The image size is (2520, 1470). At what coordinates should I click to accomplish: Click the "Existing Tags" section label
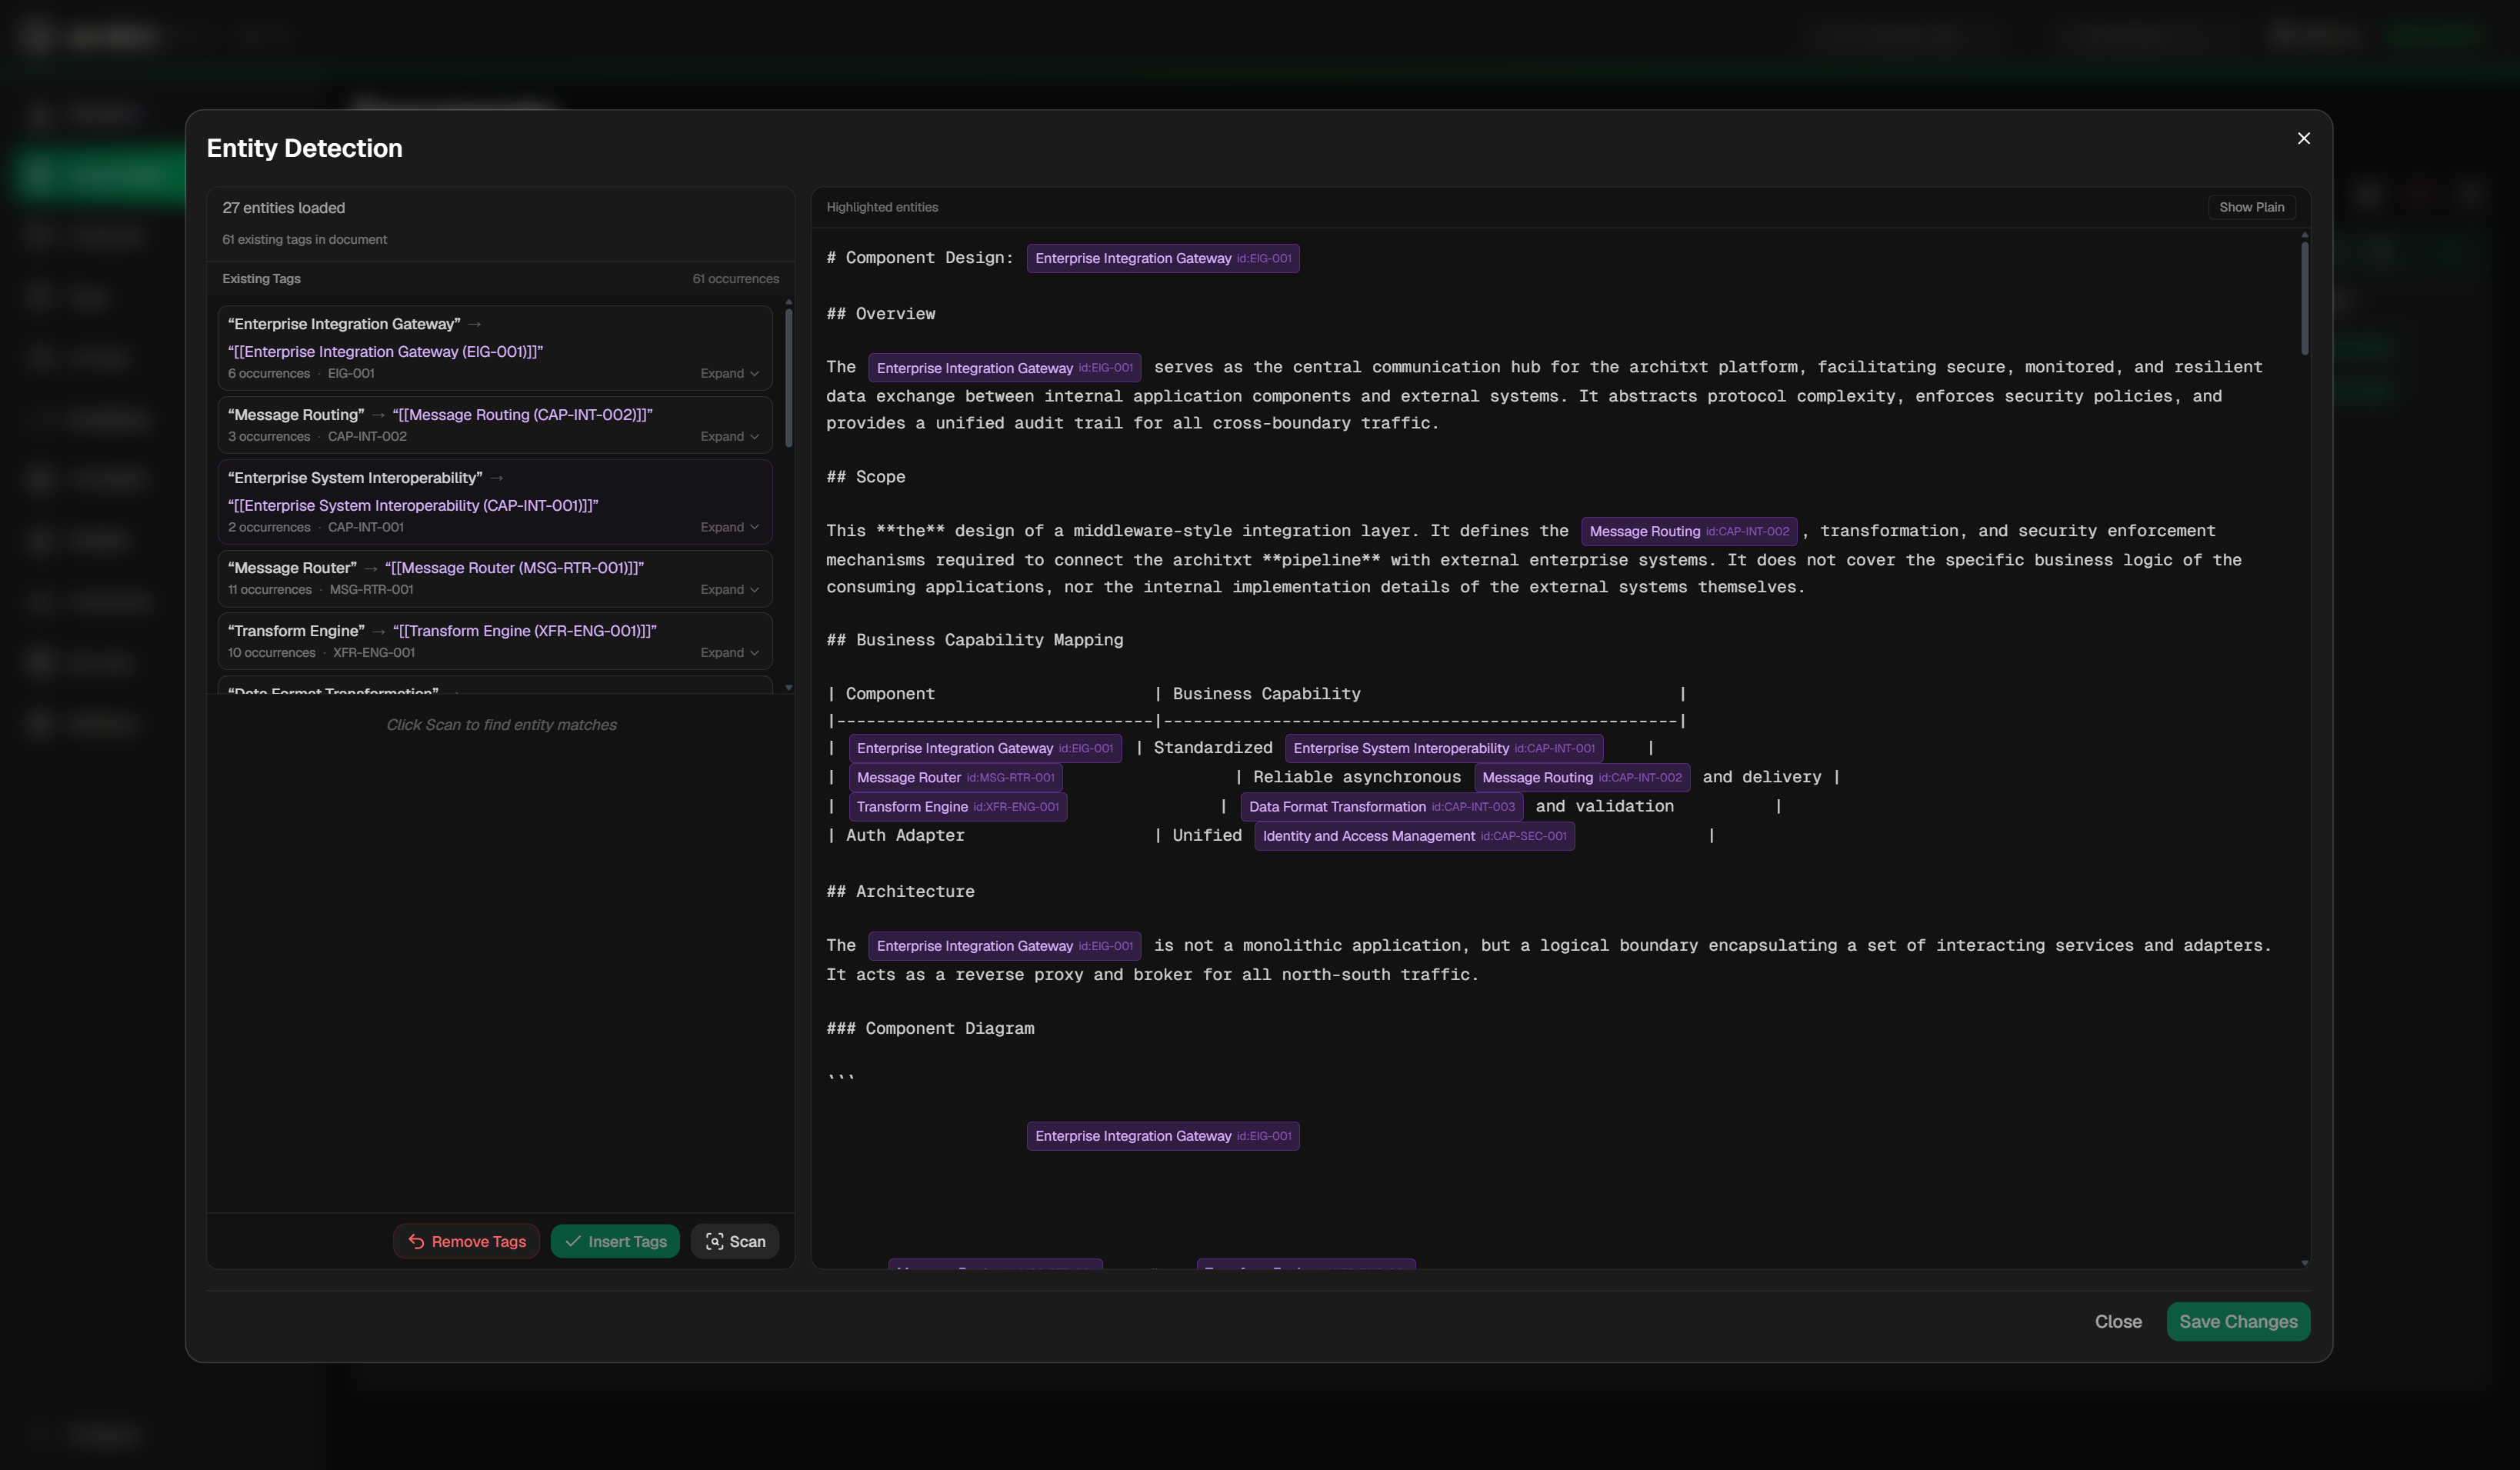click(261, 279)
